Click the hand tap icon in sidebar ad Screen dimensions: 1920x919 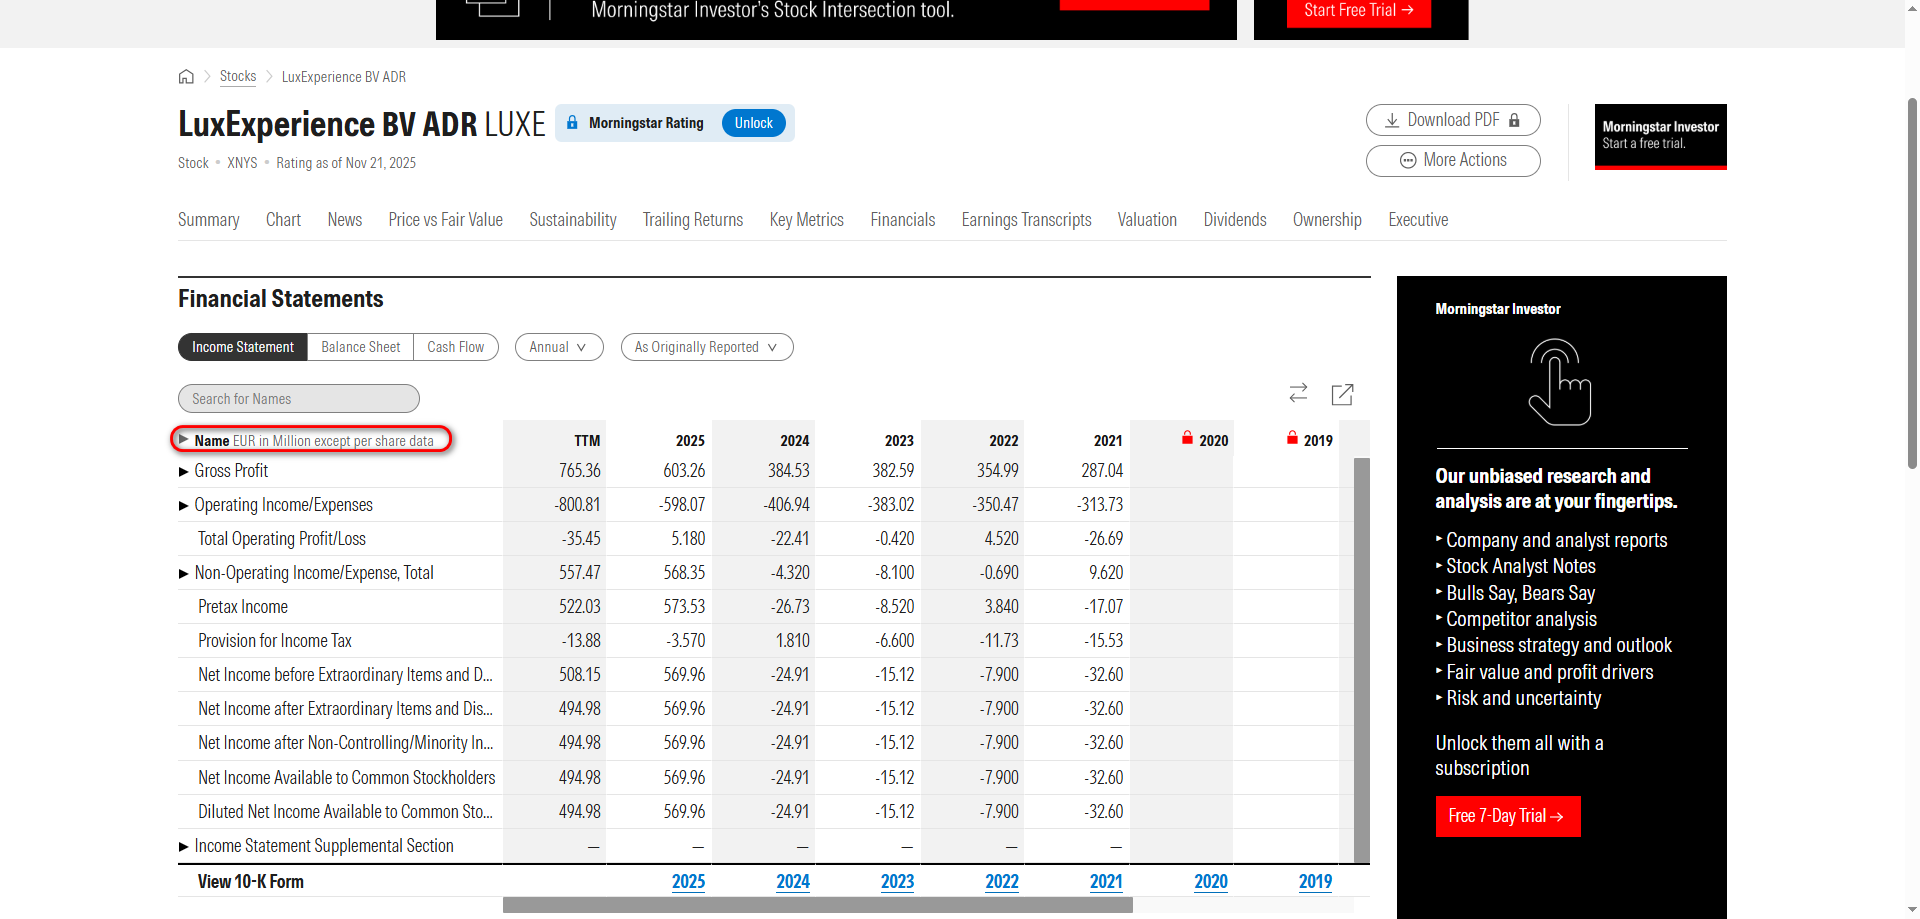click(x=1560, y=382)
